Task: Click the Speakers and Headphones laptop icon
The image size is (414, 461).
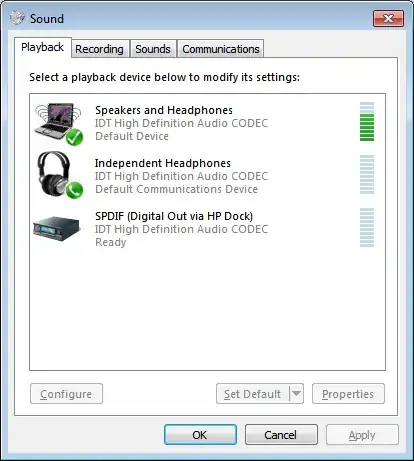Action: [59, 124]
